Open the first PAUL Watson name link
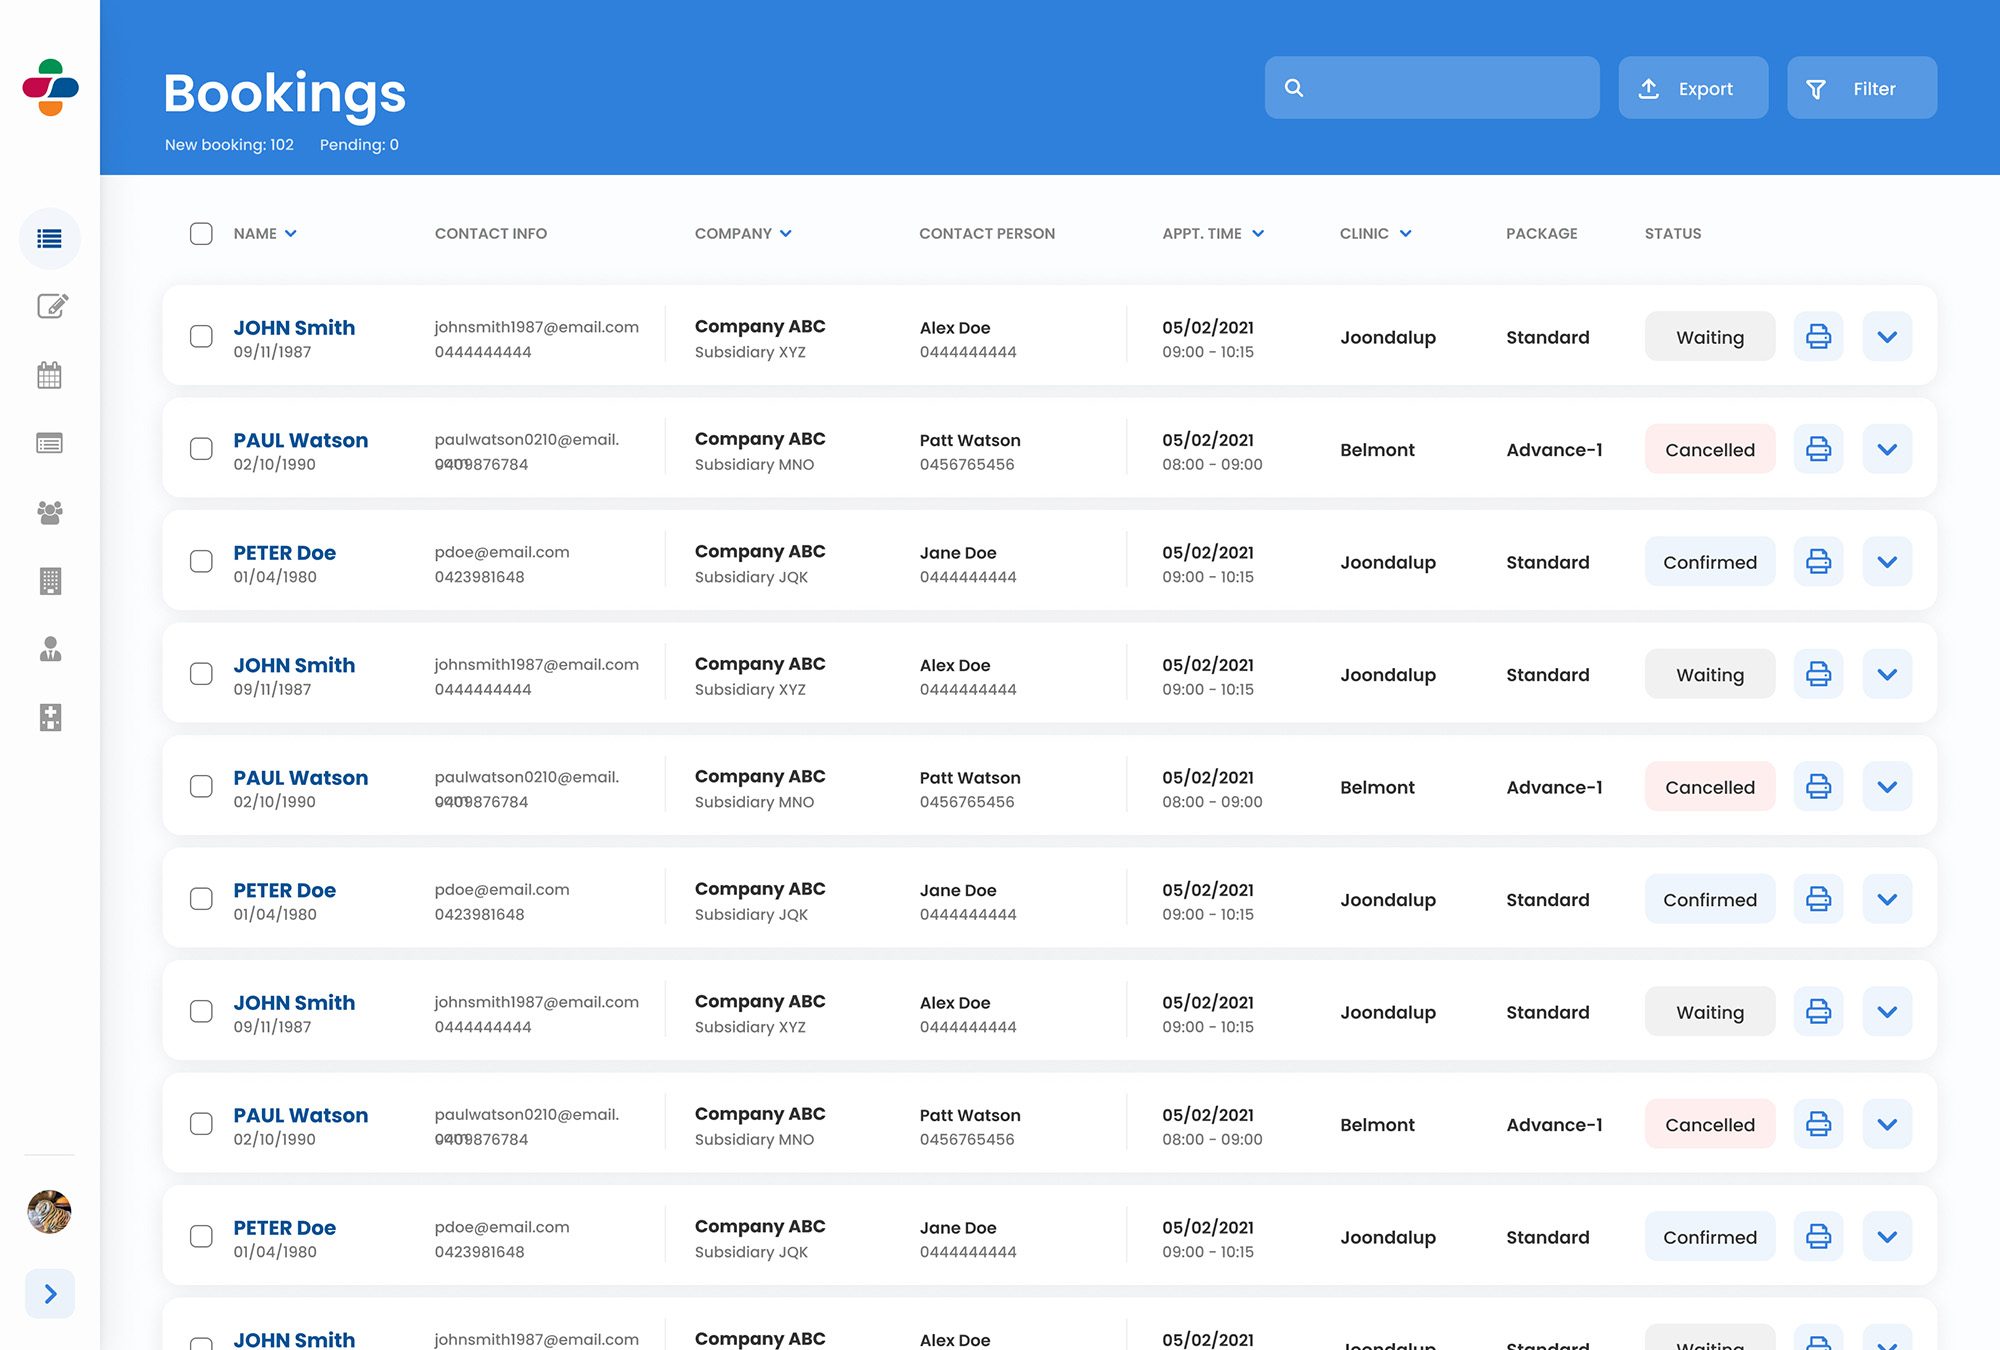Viewport: 2000px width, 1350px height. point(301,440)
